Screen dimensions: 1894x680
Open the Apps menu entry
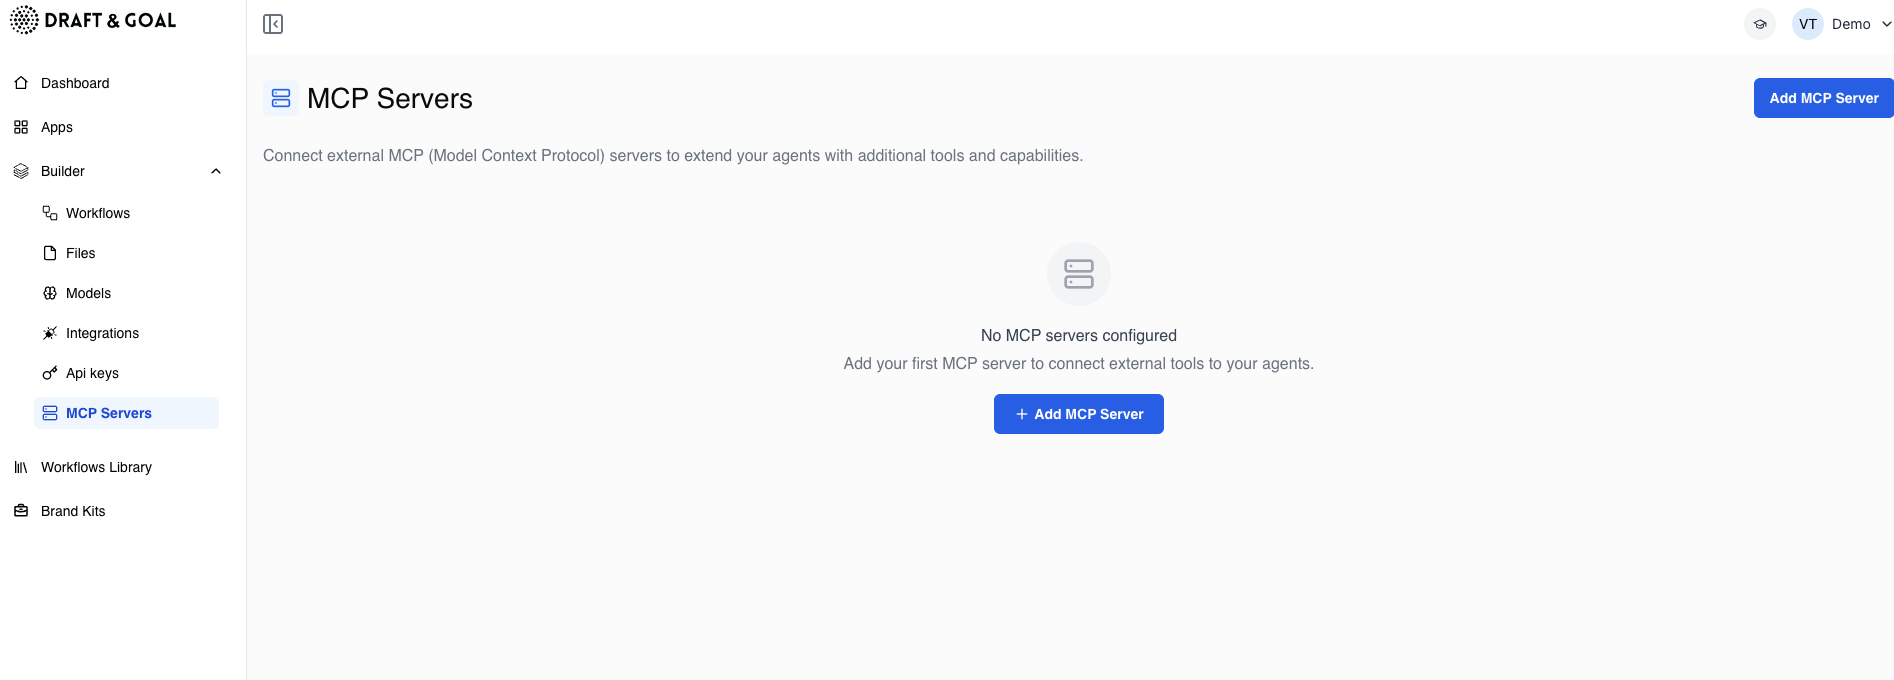(56, 127)
